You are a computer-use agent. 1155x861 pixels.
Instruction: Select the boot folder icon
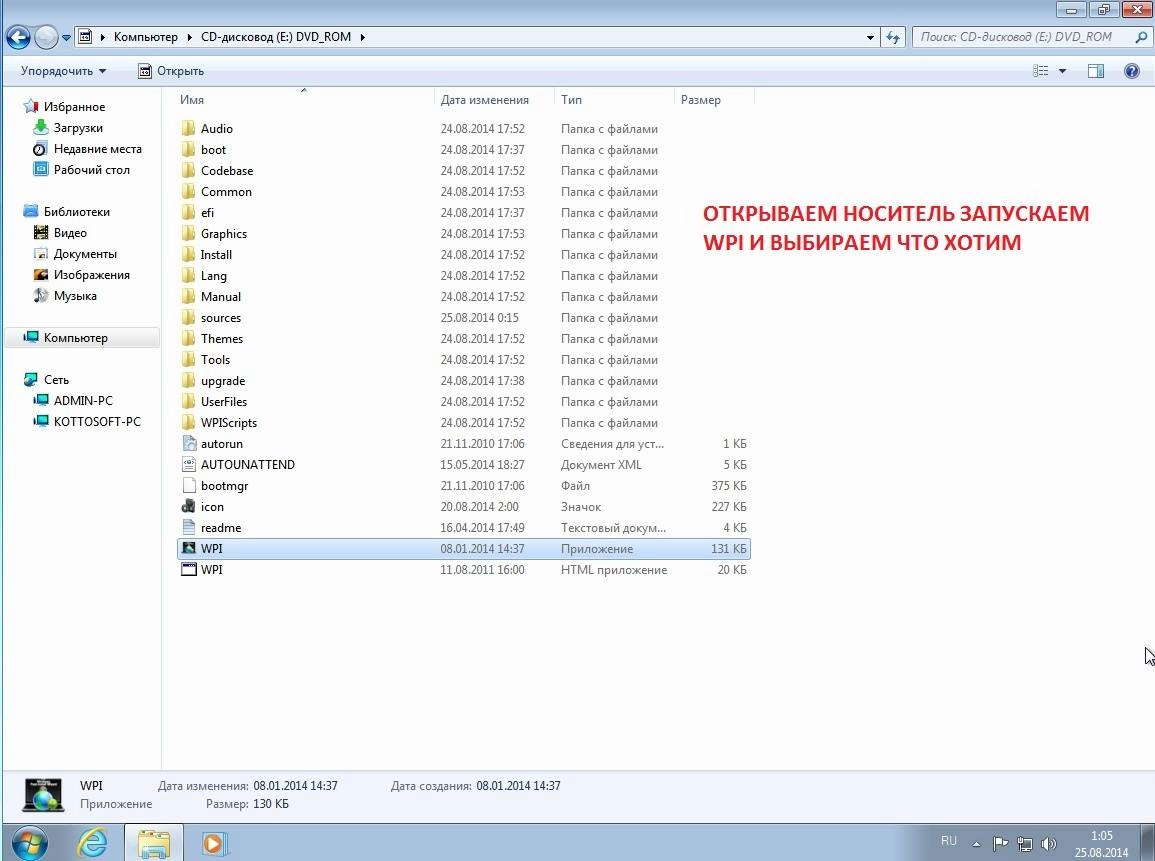tap(189, 150)
